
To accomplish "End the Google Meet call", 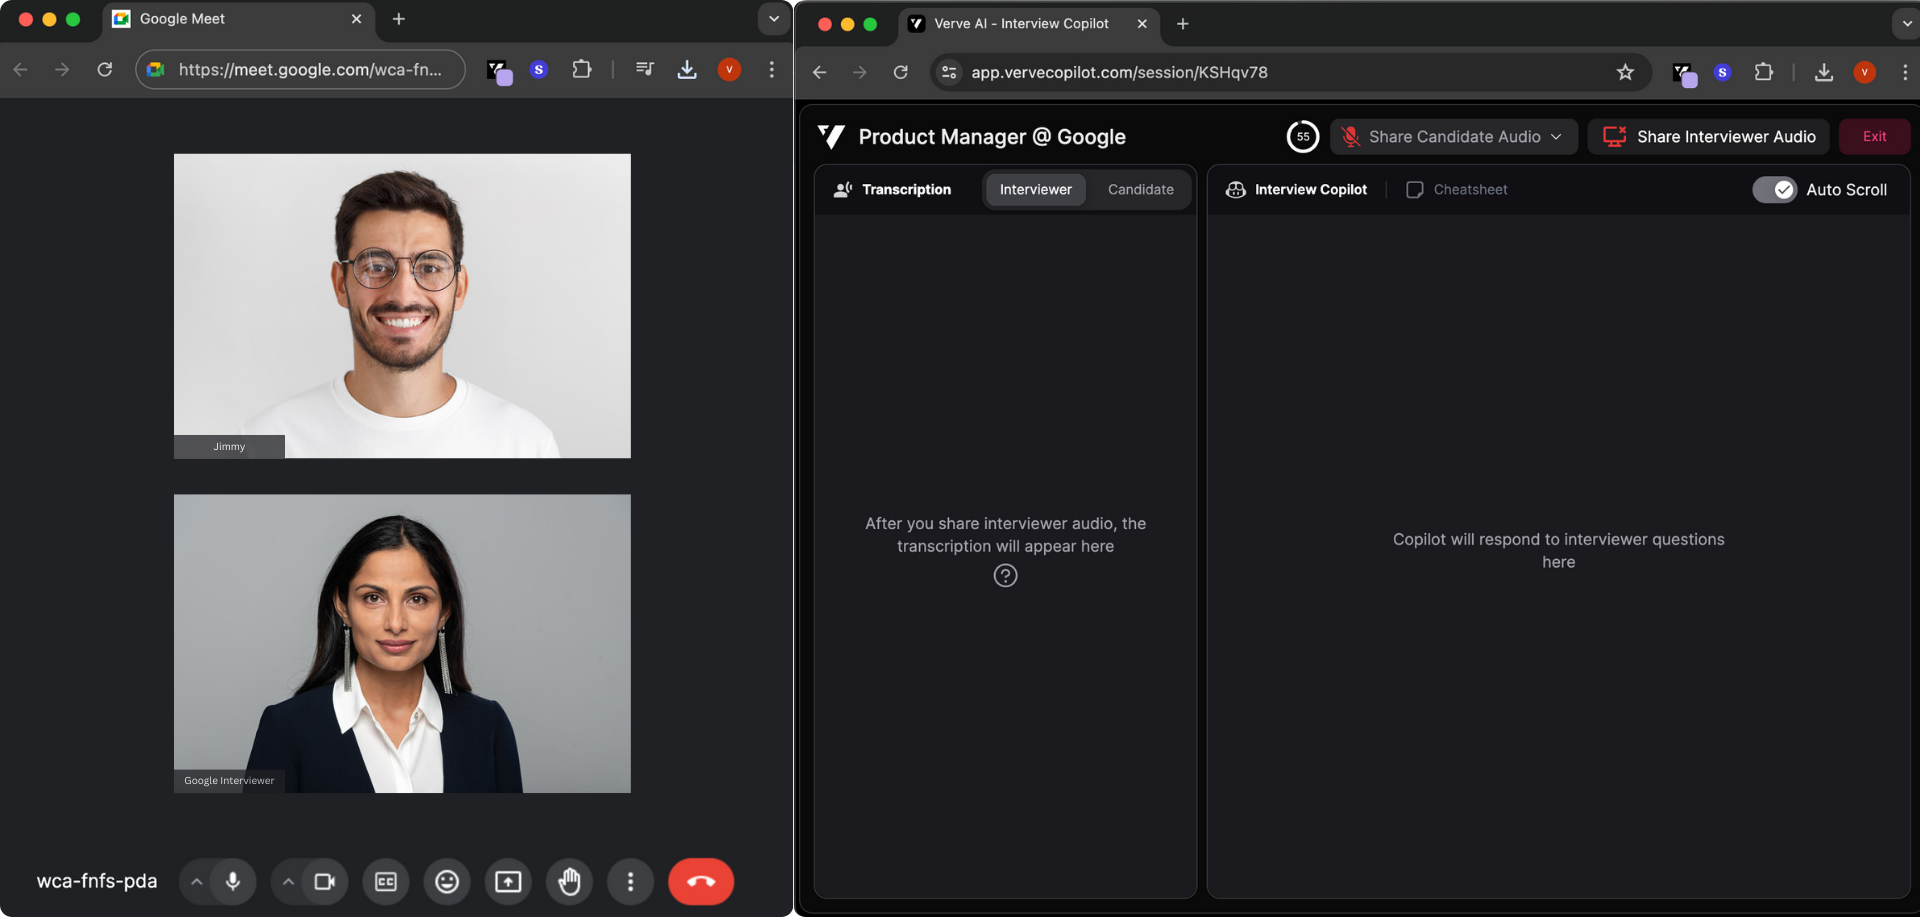I will pyautogui.click(x=701, y=881).
